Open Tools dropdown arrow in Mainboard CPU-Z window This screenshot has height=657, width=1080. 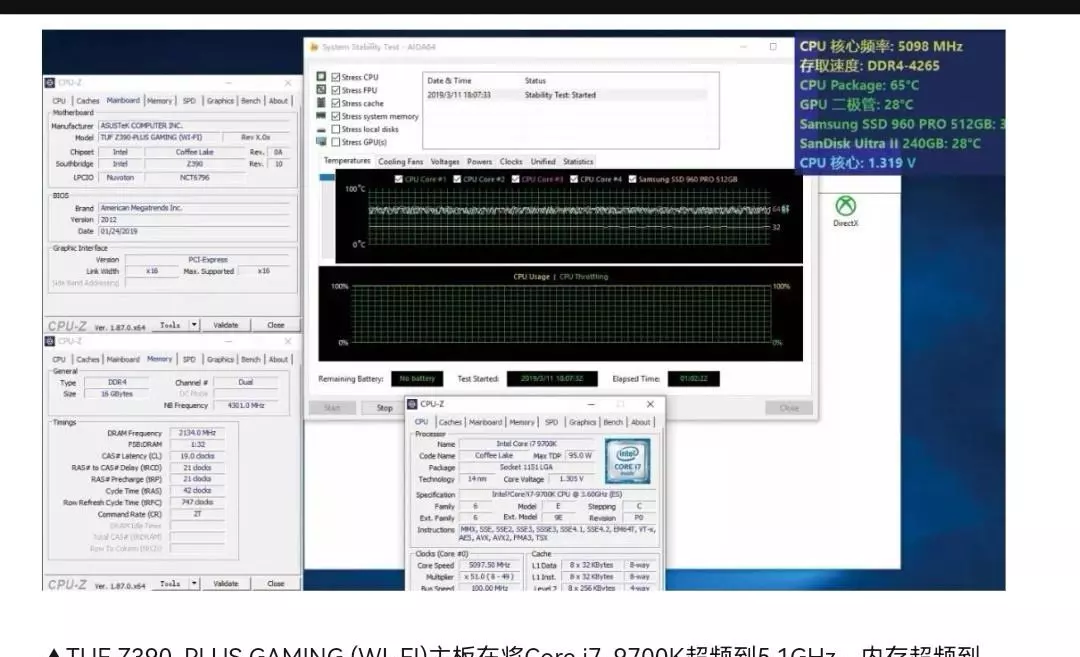pyautogui.click(x=194, y=325)
